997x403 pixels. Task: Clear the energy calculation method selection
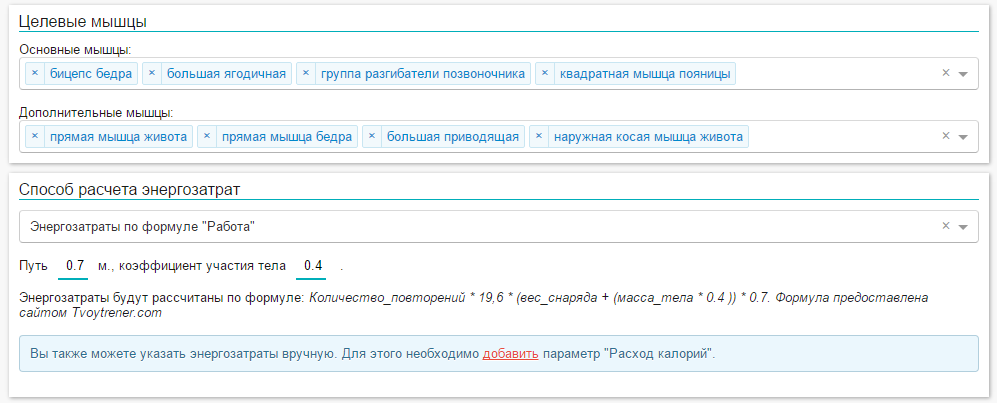[945, 227]
